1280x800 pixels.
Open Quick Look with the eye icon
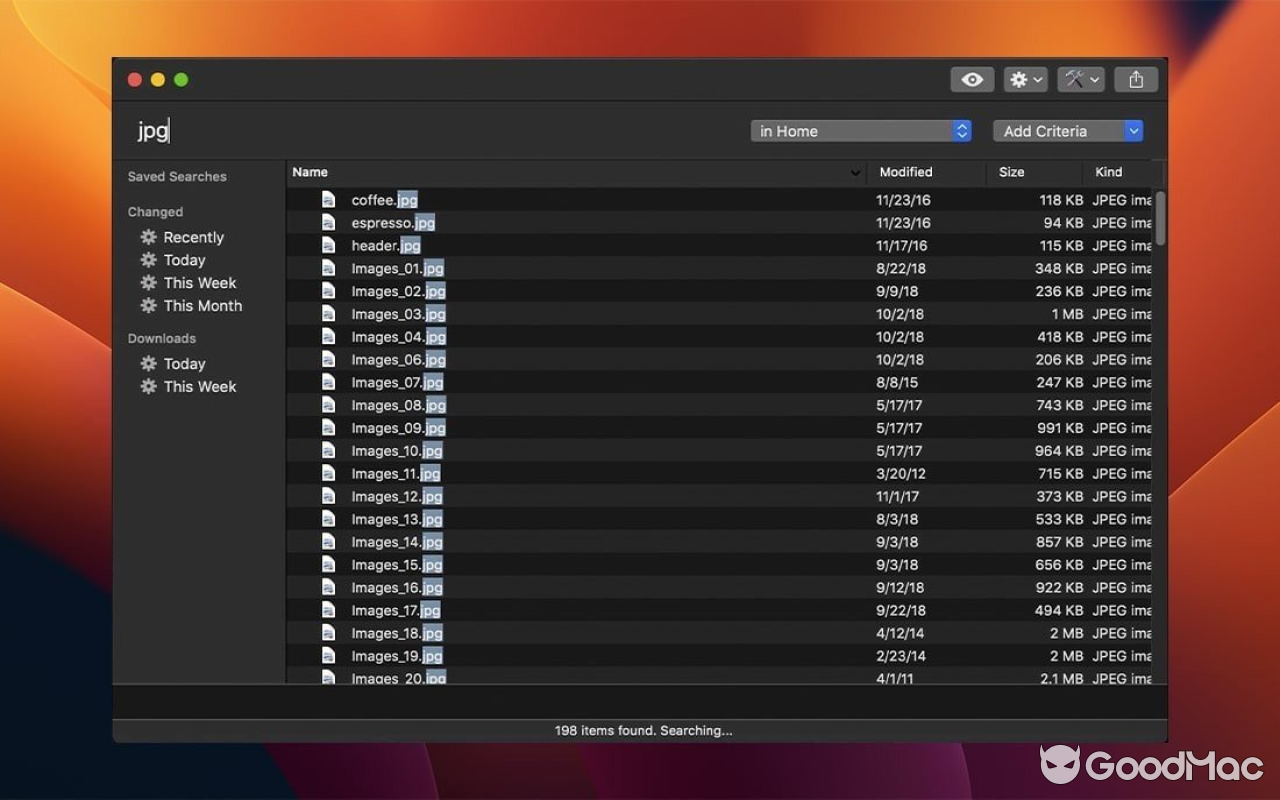point(971,79)
